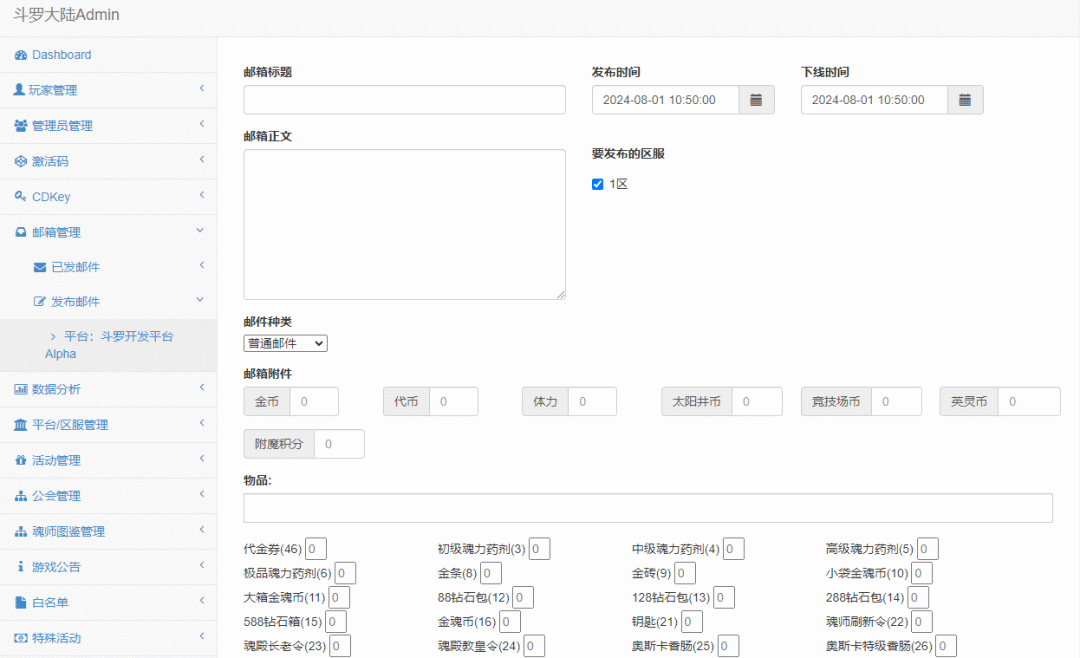
Task: Click the 邮箱标题 text field
Action: (x=404, y=100)
